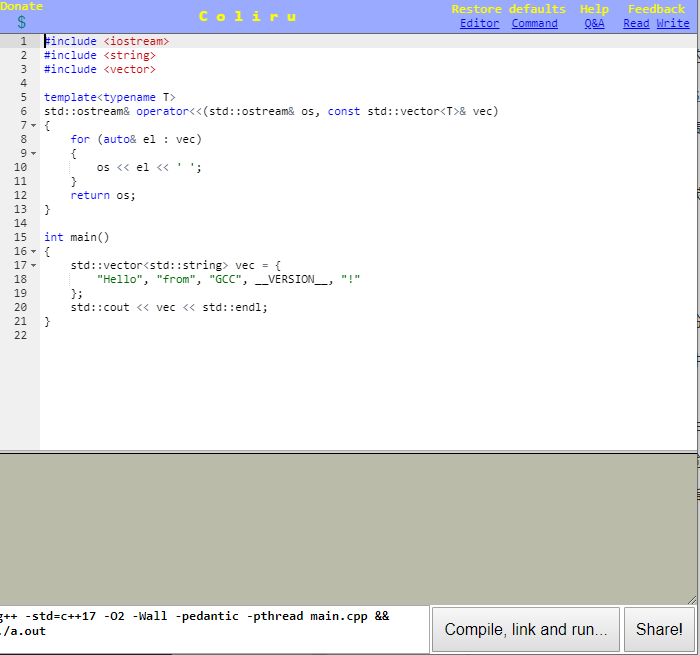
Task: Click line number 15 in the gutter
Action: [x=21, y=238]
